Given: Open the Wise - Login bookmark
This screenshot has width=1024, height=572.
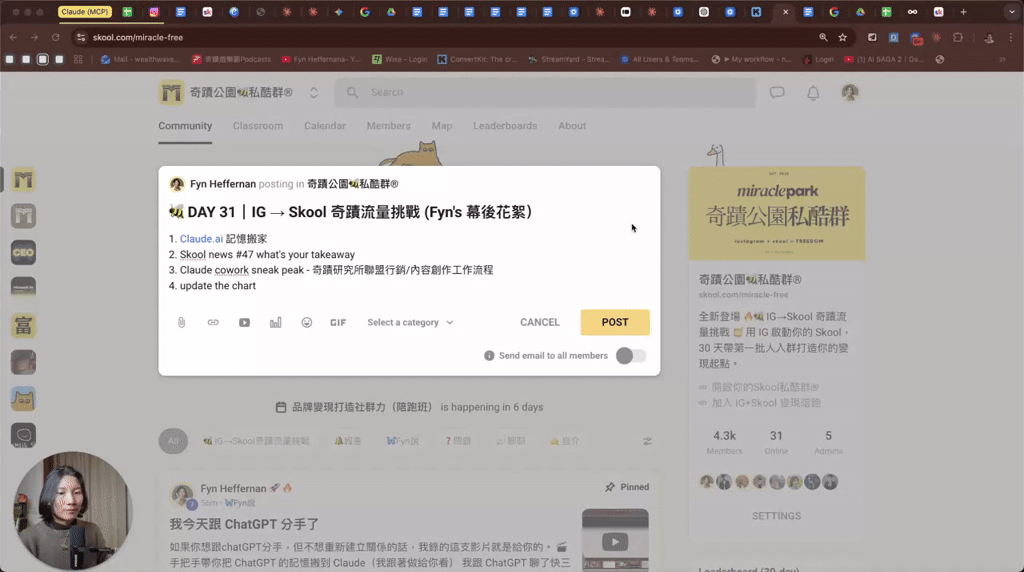Looking at the screenshot, I should pos(400,59).
